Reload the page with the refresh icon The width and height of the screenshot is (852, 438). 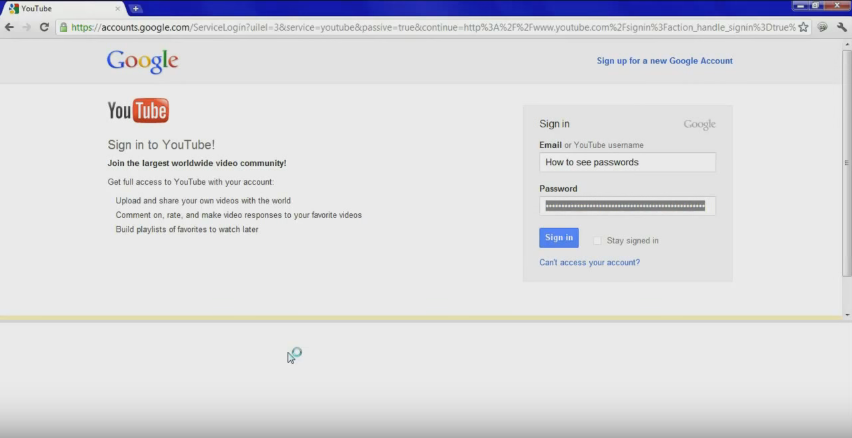click(x=45, y=27)
